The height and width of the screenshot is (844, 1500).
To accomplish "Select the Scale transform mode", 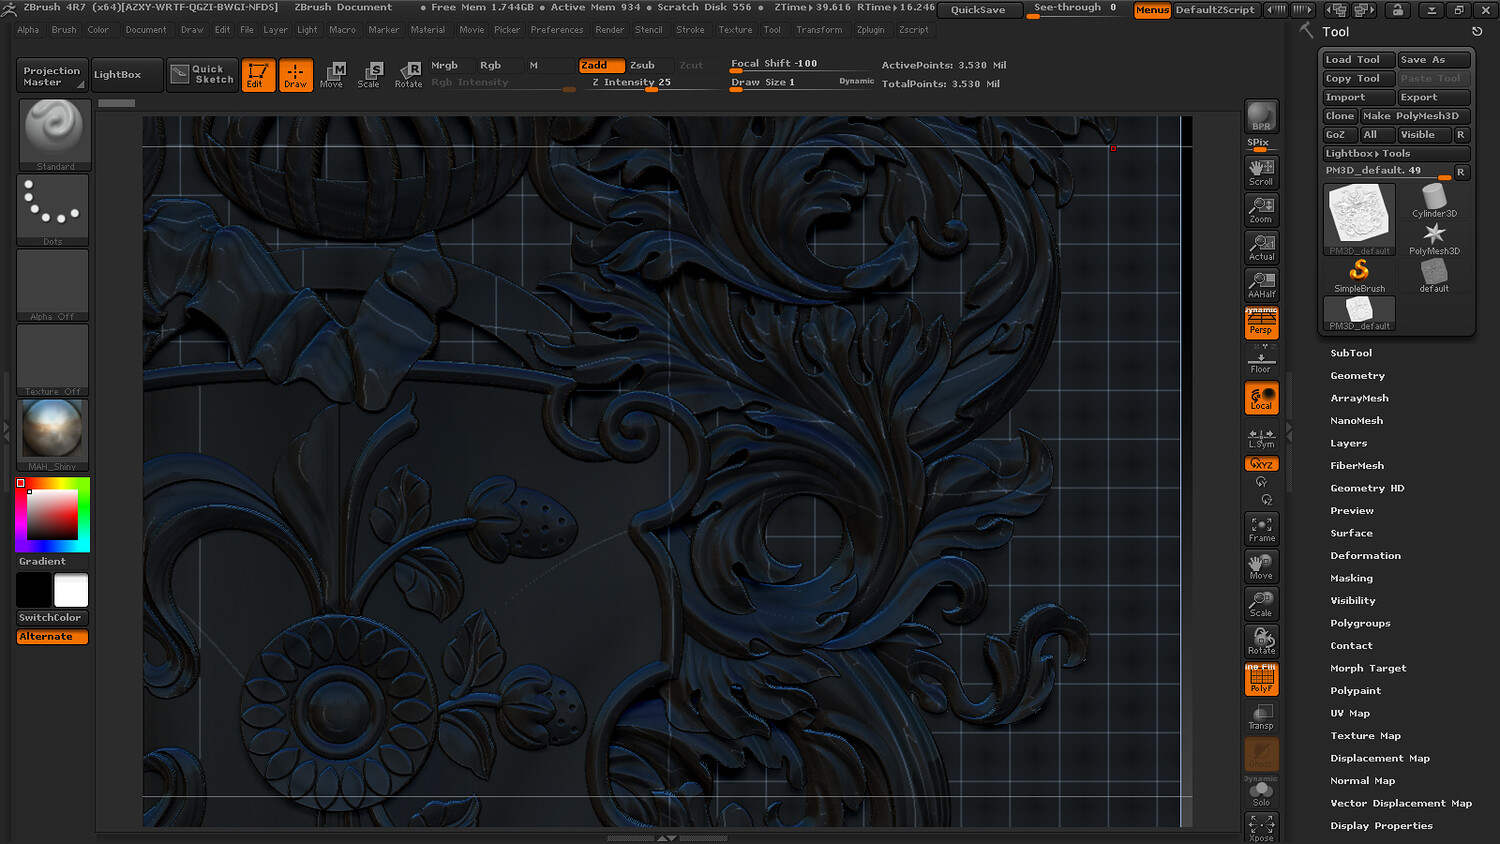I will click(369, 75).
